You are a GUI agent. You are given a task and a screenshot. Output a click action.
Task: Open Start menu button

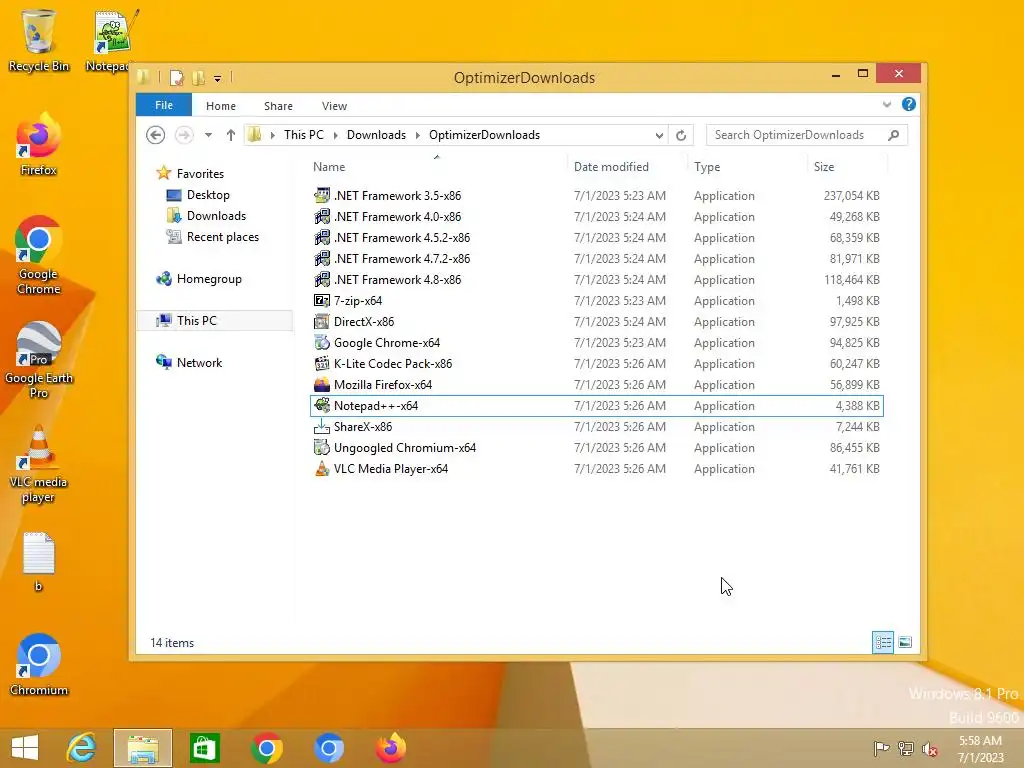[25, 748]
